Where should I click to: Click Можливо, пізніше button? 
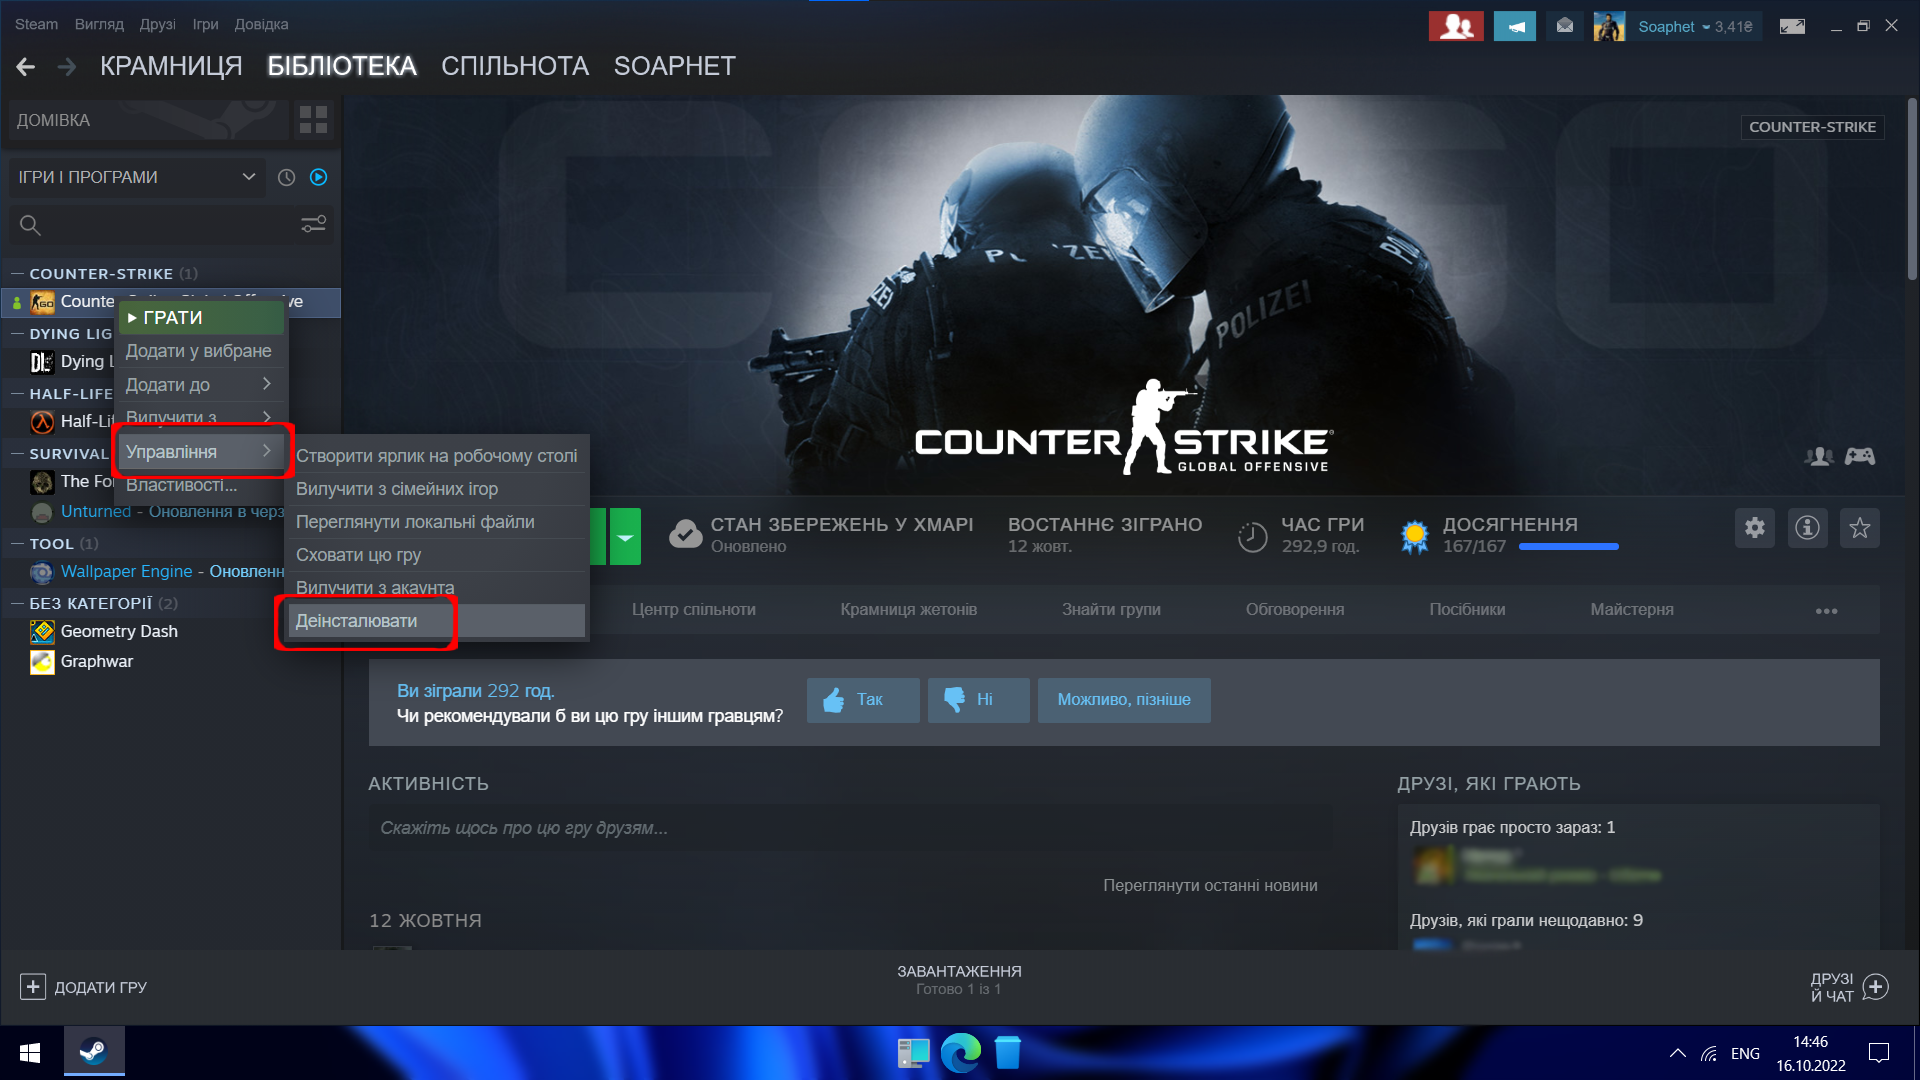point(1123,700)
